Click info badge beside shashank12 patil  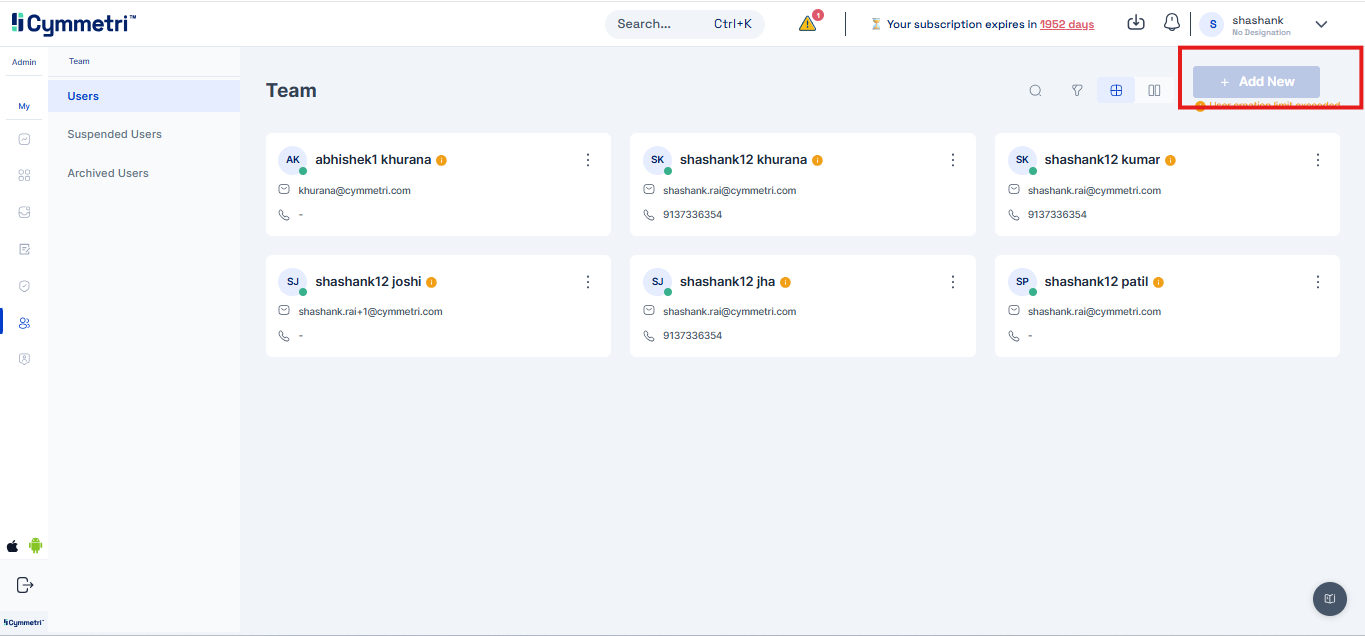(1158, 282)
